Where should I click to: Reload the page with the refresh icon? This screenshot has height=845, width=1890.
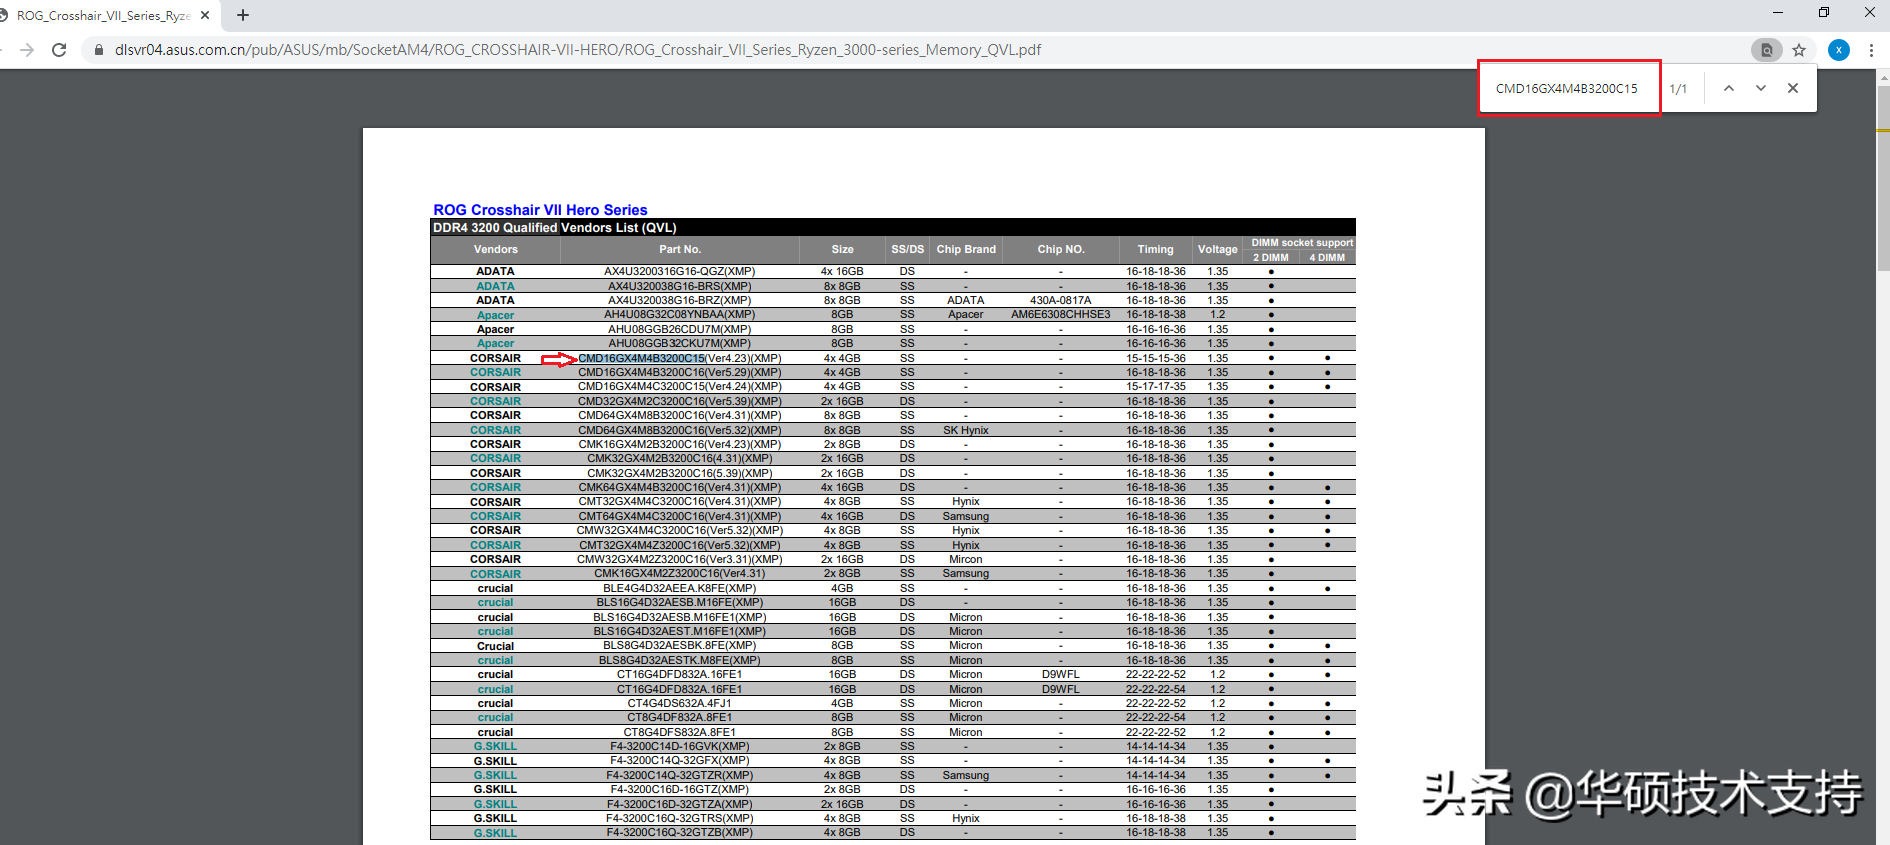coord(59,50)
